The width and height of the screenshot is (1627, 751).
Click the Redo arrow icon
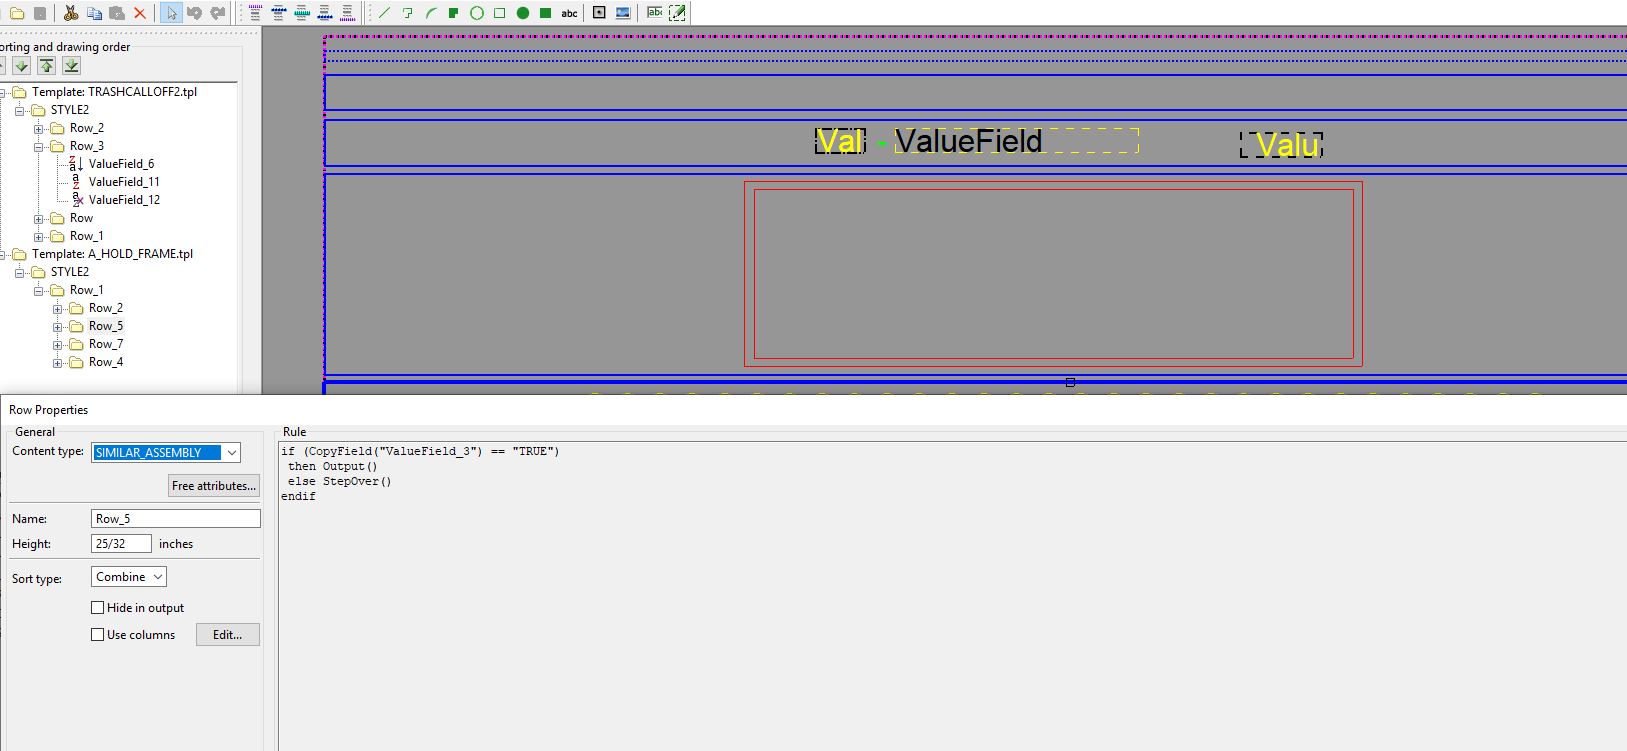(217, 13)
